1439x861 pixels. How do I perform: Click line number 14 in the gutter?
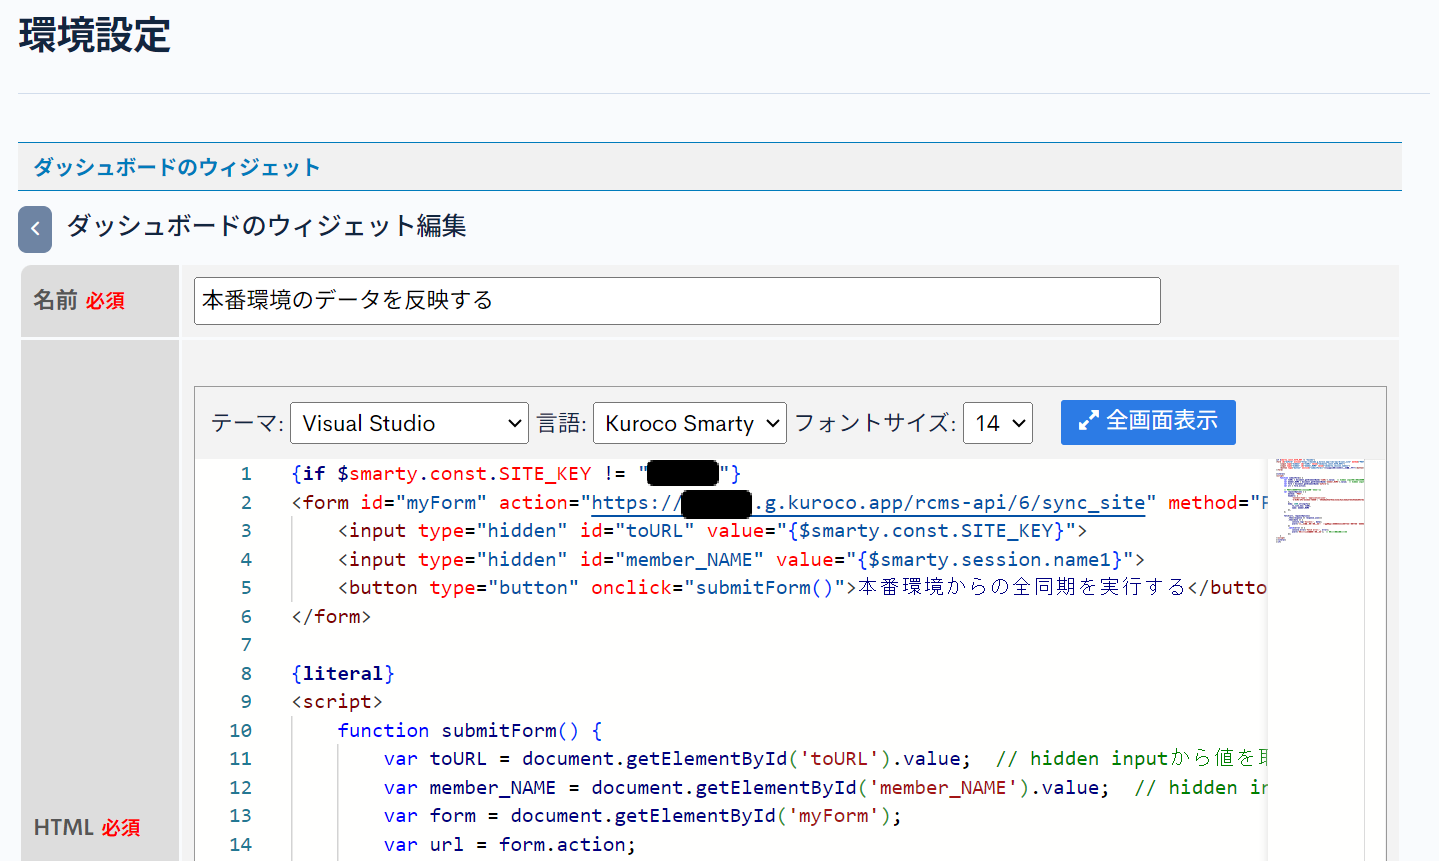[x=241, y=845]
